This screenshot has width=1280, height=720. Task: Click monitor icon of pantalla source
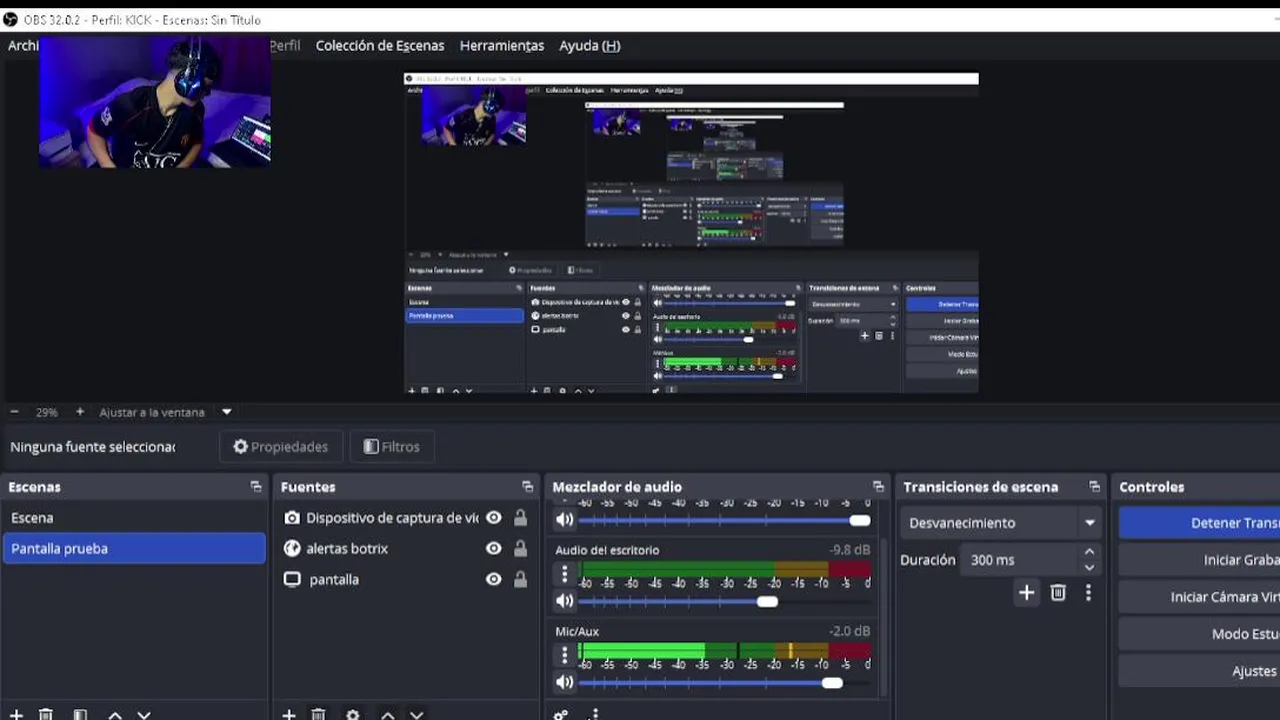pos(292,579)
